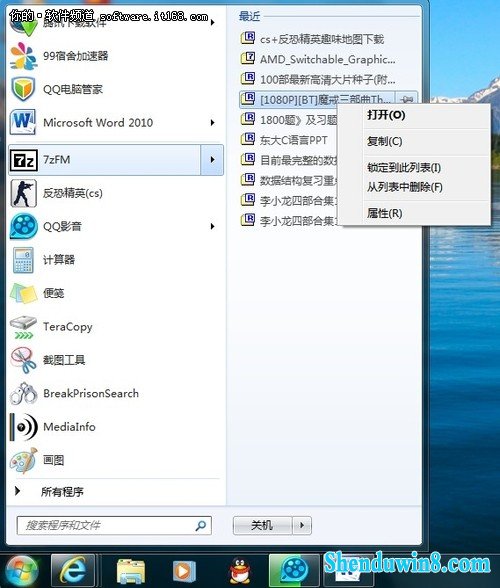Open QQ penguin icon on the taskbar

click(x=240, y=571)
